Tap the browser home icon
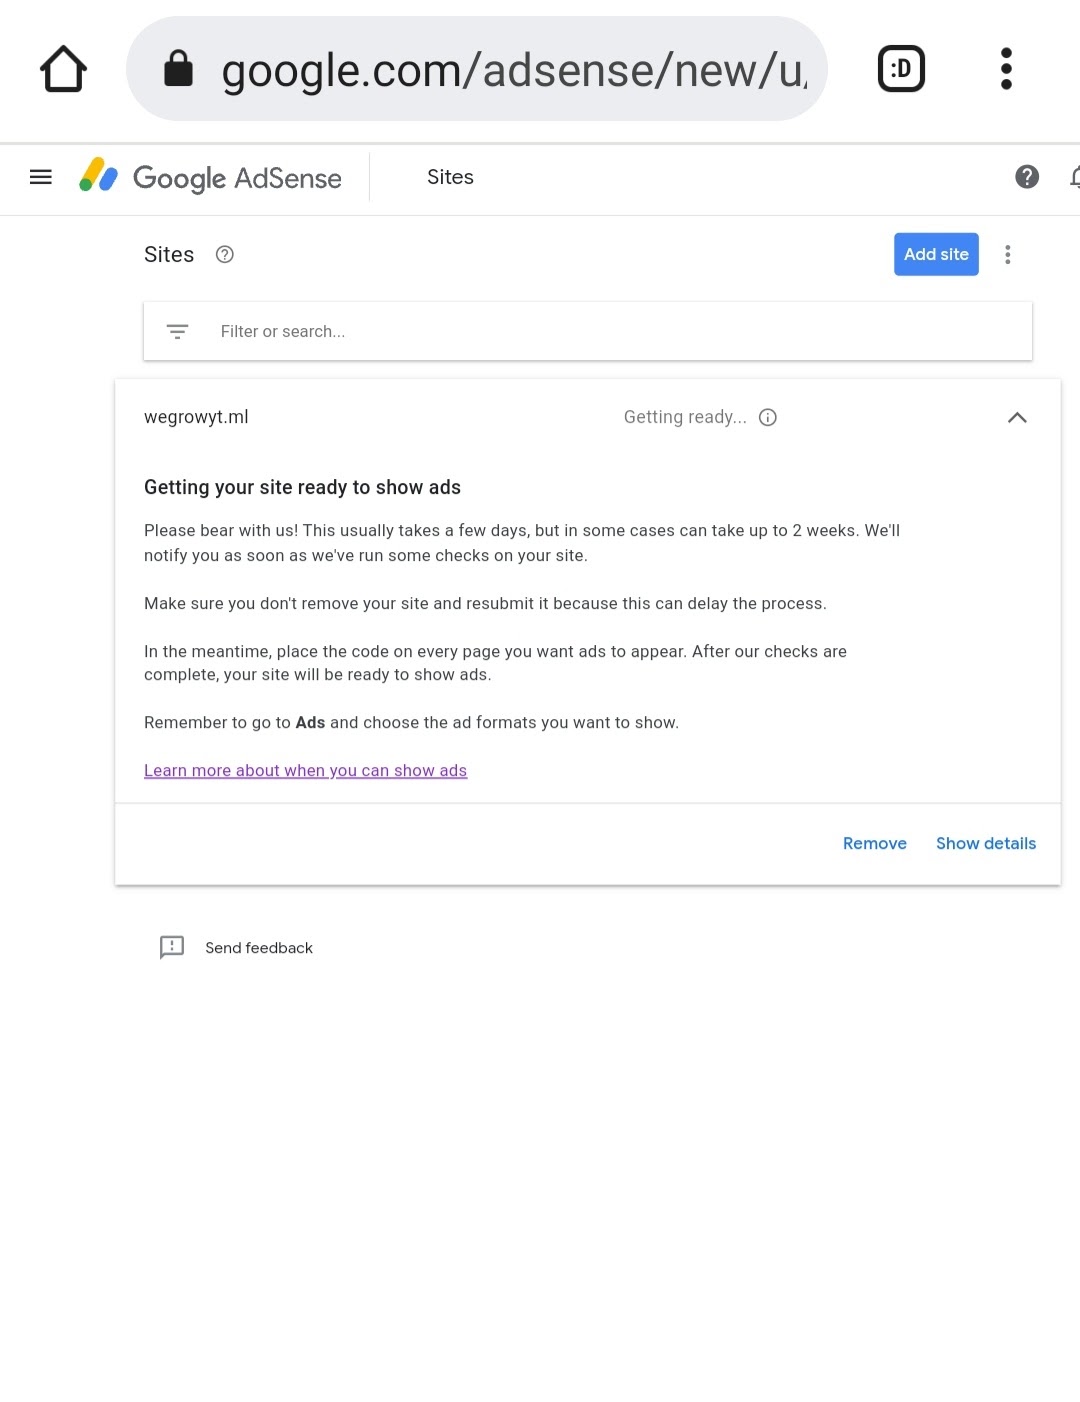This screenshot has width=1080, height=1402. coord(63,69)
